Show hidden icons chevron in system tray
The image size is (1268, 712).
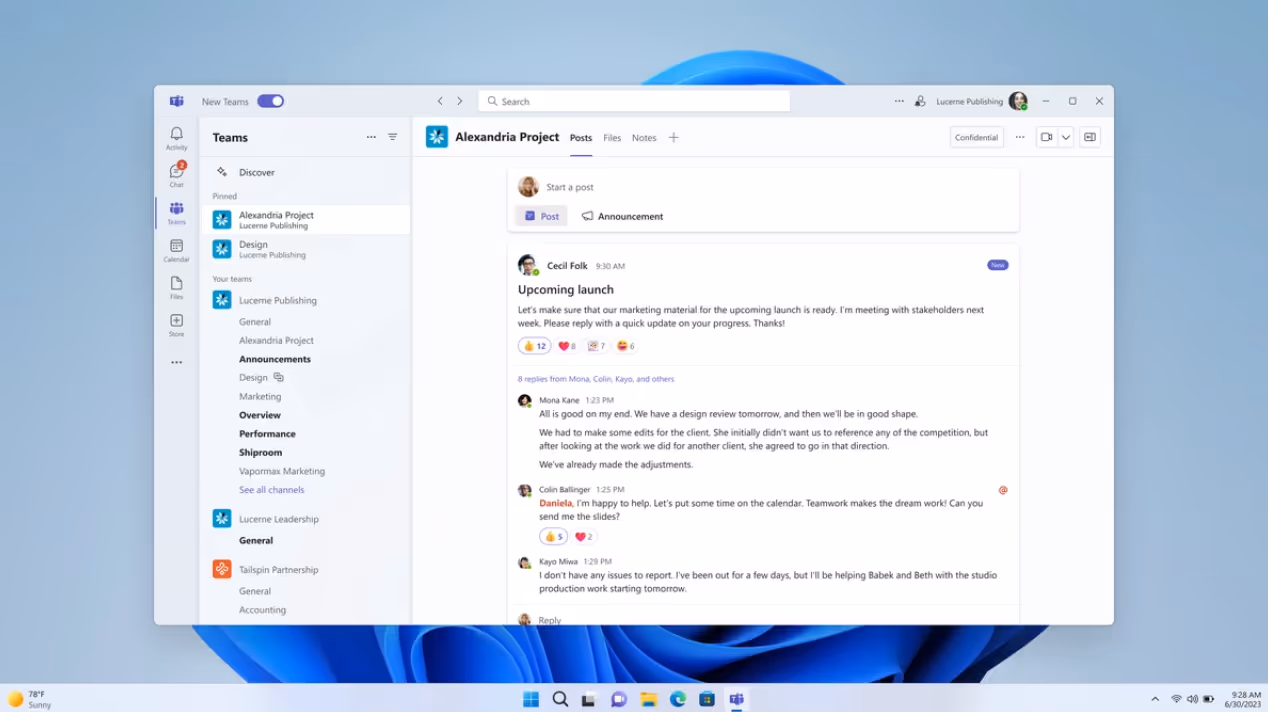click(x=1155, y=699)
